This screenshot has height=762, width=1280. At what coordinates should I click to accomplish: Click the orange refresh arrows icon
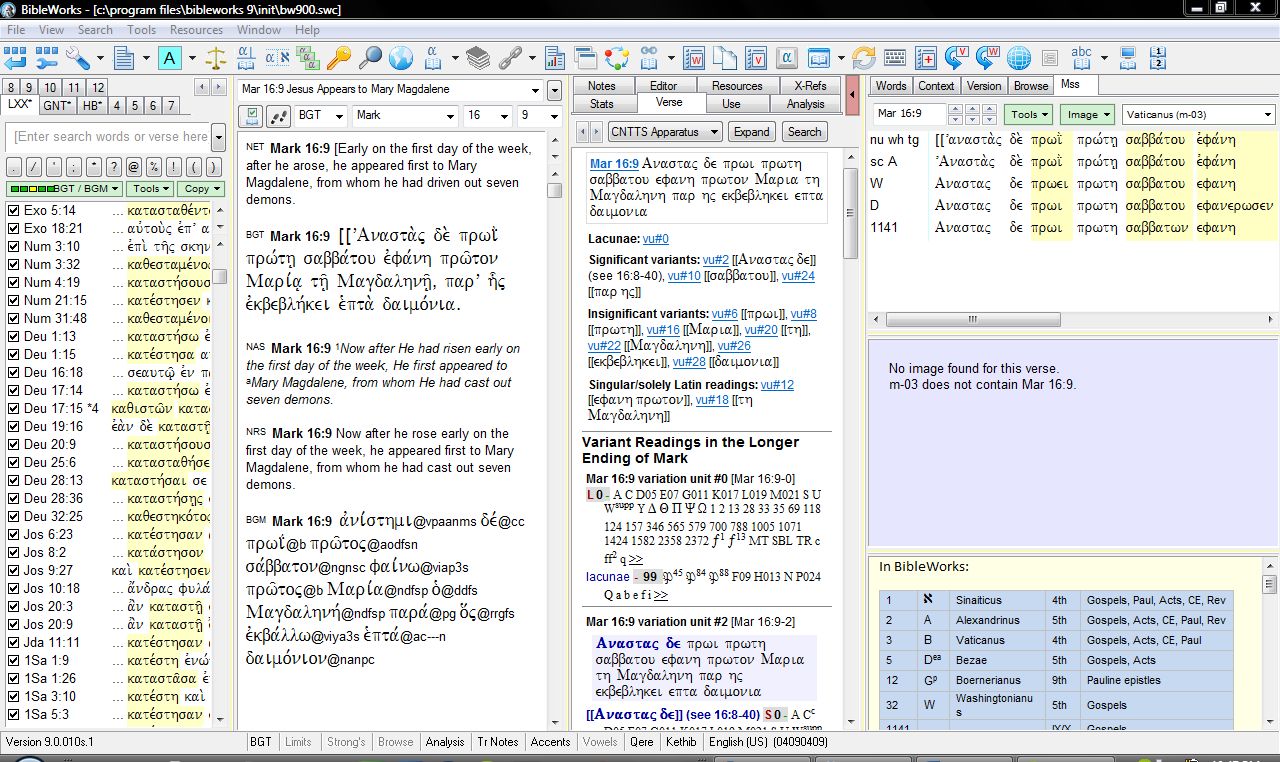(x=863, y=58)
